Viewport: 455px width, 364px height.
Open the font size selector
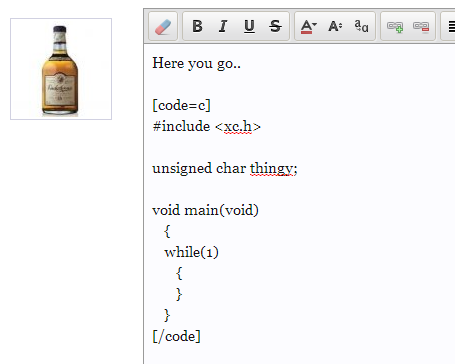(x=335, y=26)
